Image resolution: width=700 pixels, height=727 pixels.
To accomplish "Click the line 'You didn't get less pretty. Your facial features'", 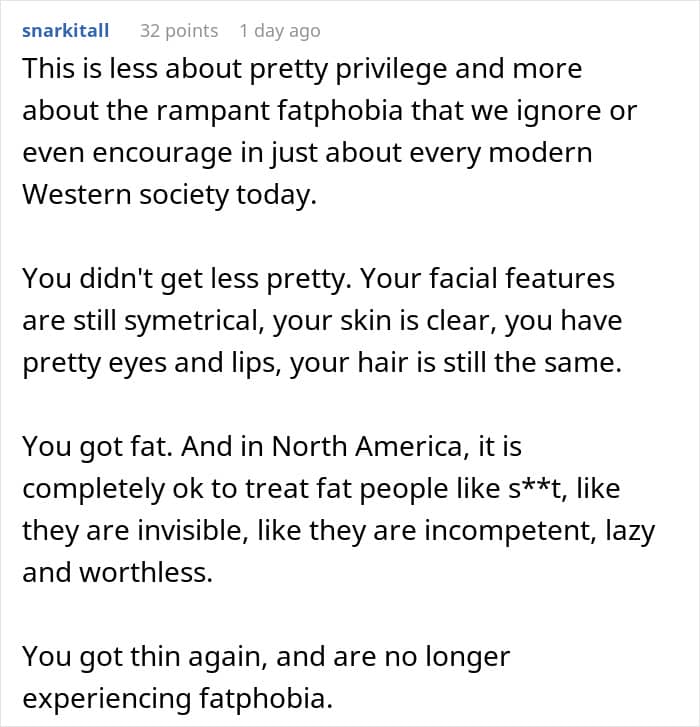I will (318, 279).
